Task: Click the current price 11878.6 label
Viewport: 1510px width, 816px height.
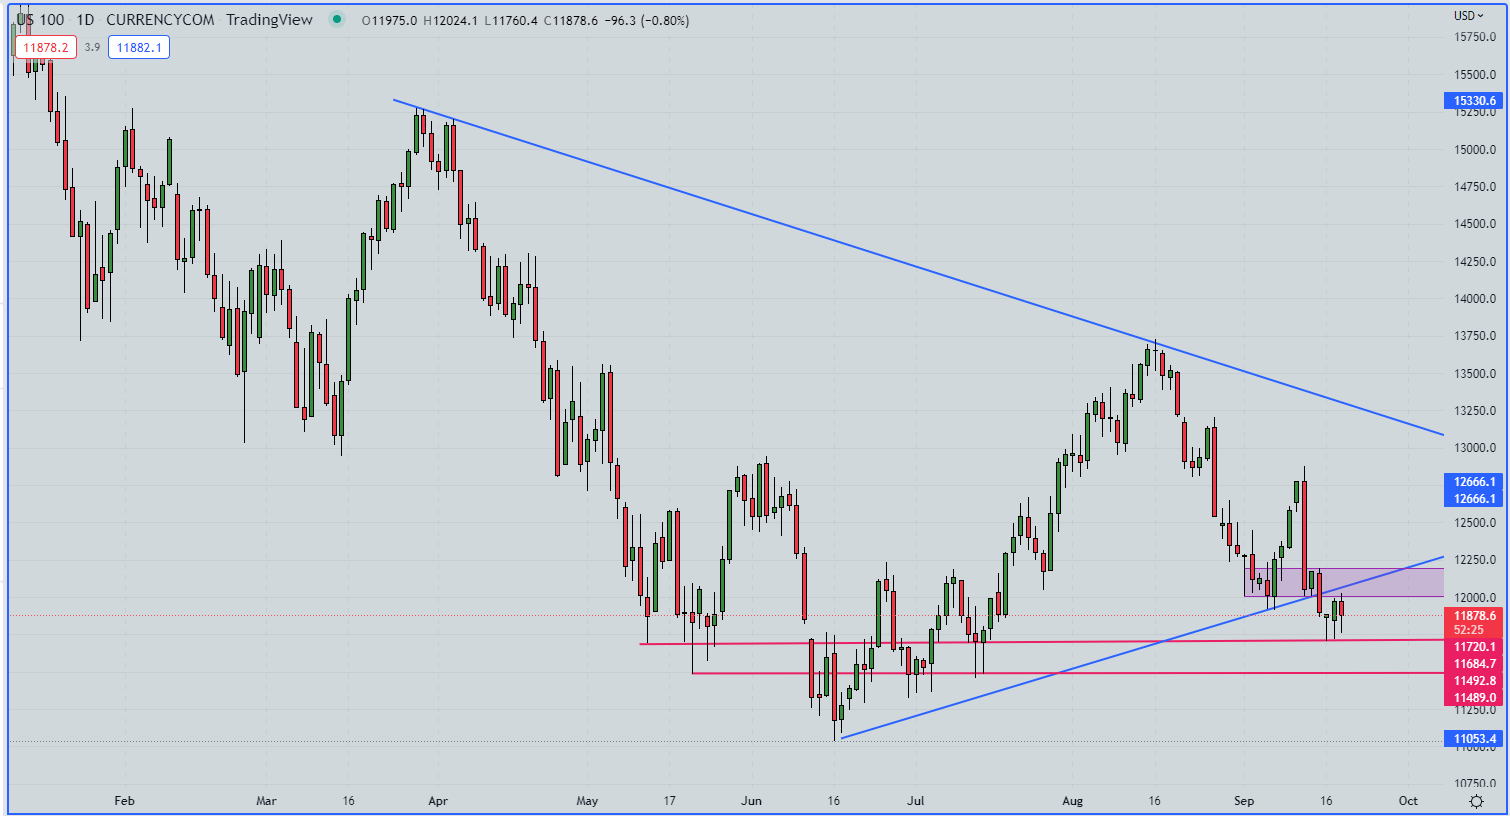Action: [x=1474, y=616]
